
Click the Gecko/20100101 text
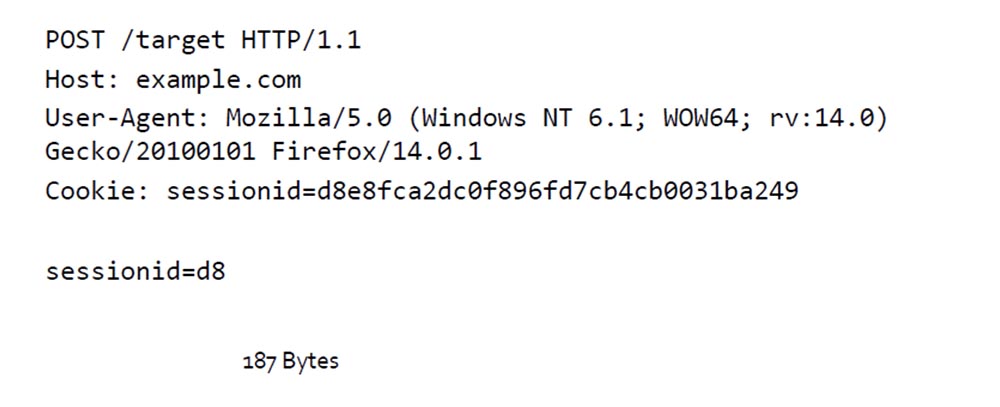(x=150, y=152)
